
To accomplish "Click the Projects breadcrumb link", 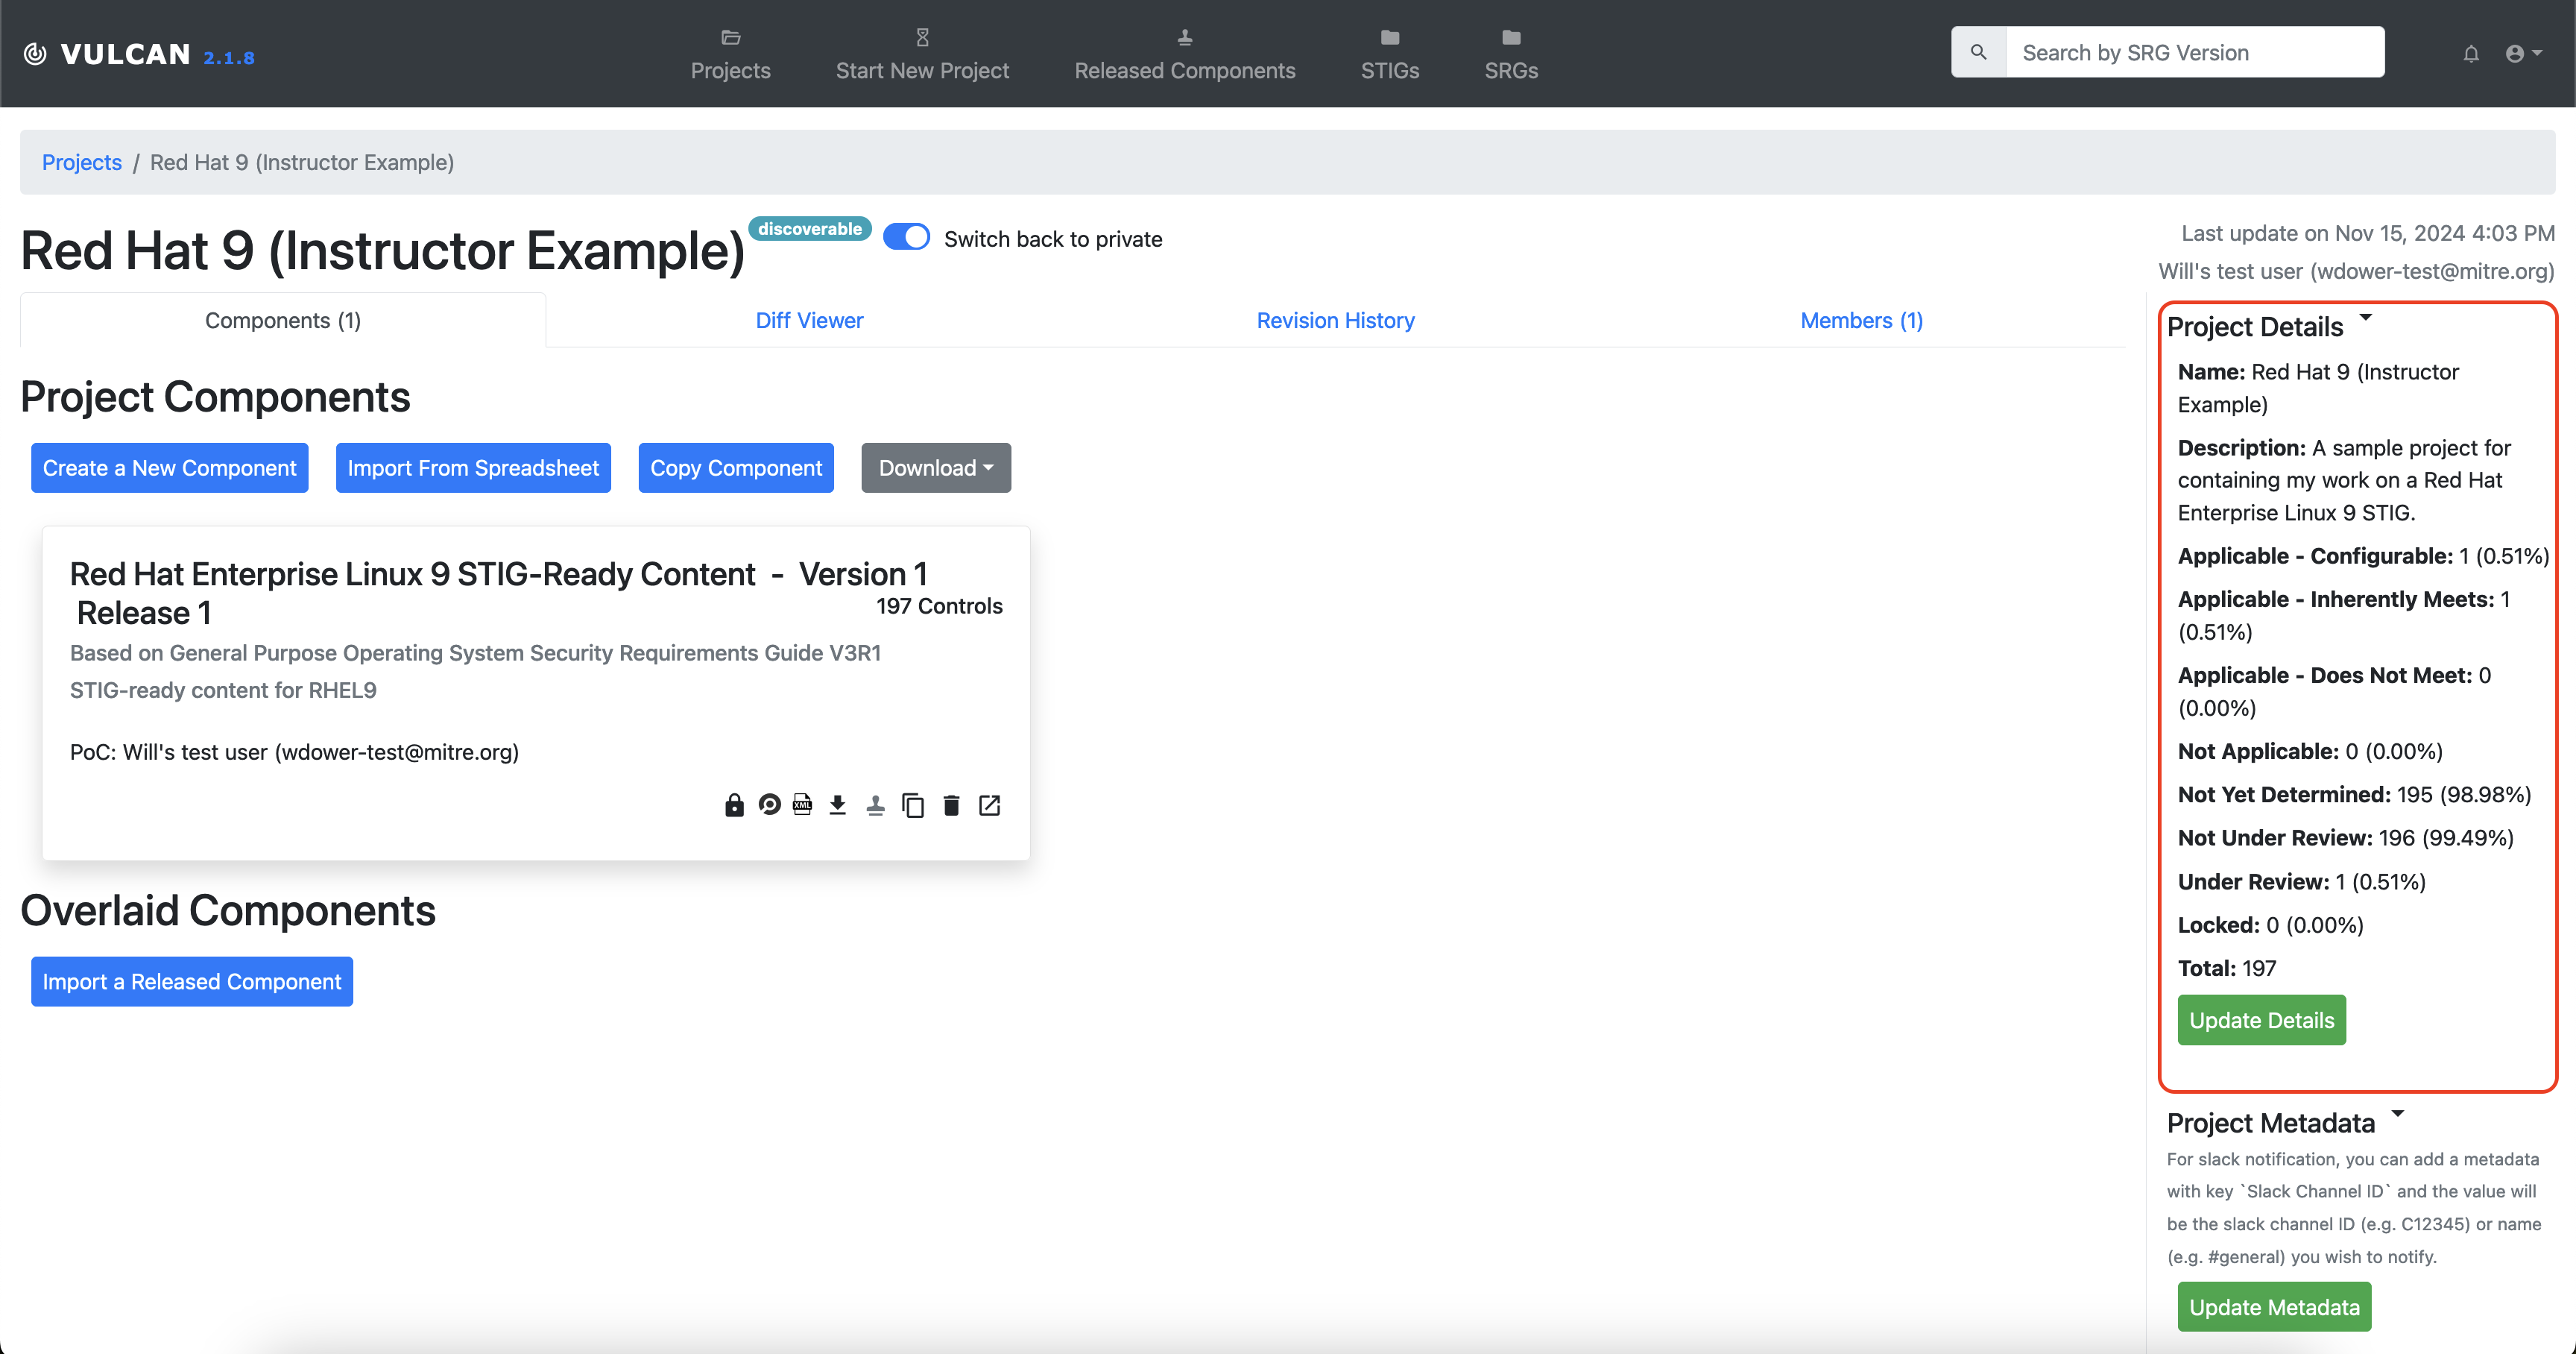I will coord(81,162).
